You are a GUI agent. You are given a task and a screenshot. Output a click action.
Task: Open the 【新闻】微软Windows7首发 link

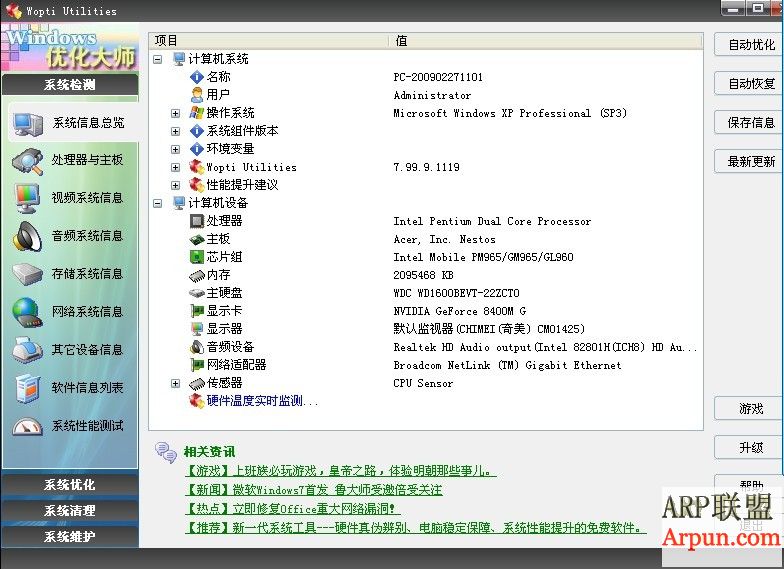314,490
